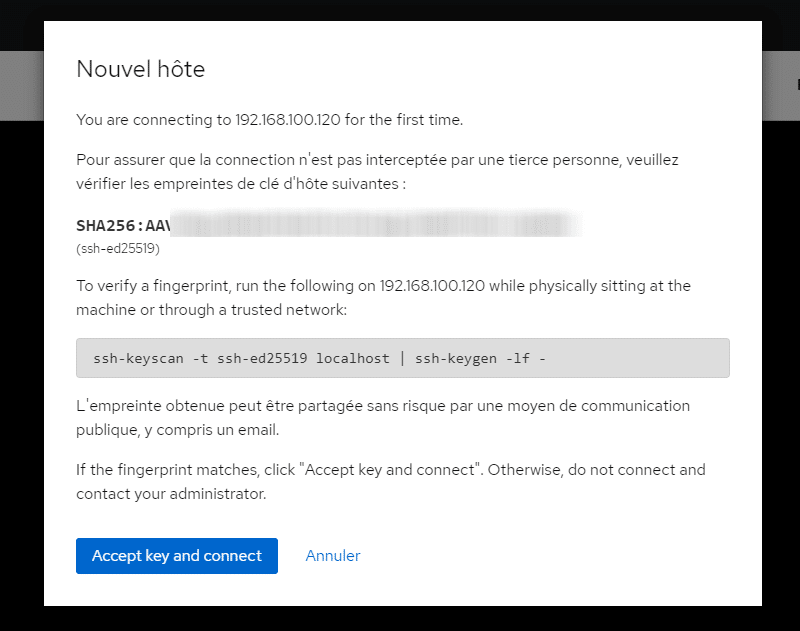The height and width of the screenshot is (631, 800).
Task: Click the word localhost in the command
Action: click(x=353, y=359)
